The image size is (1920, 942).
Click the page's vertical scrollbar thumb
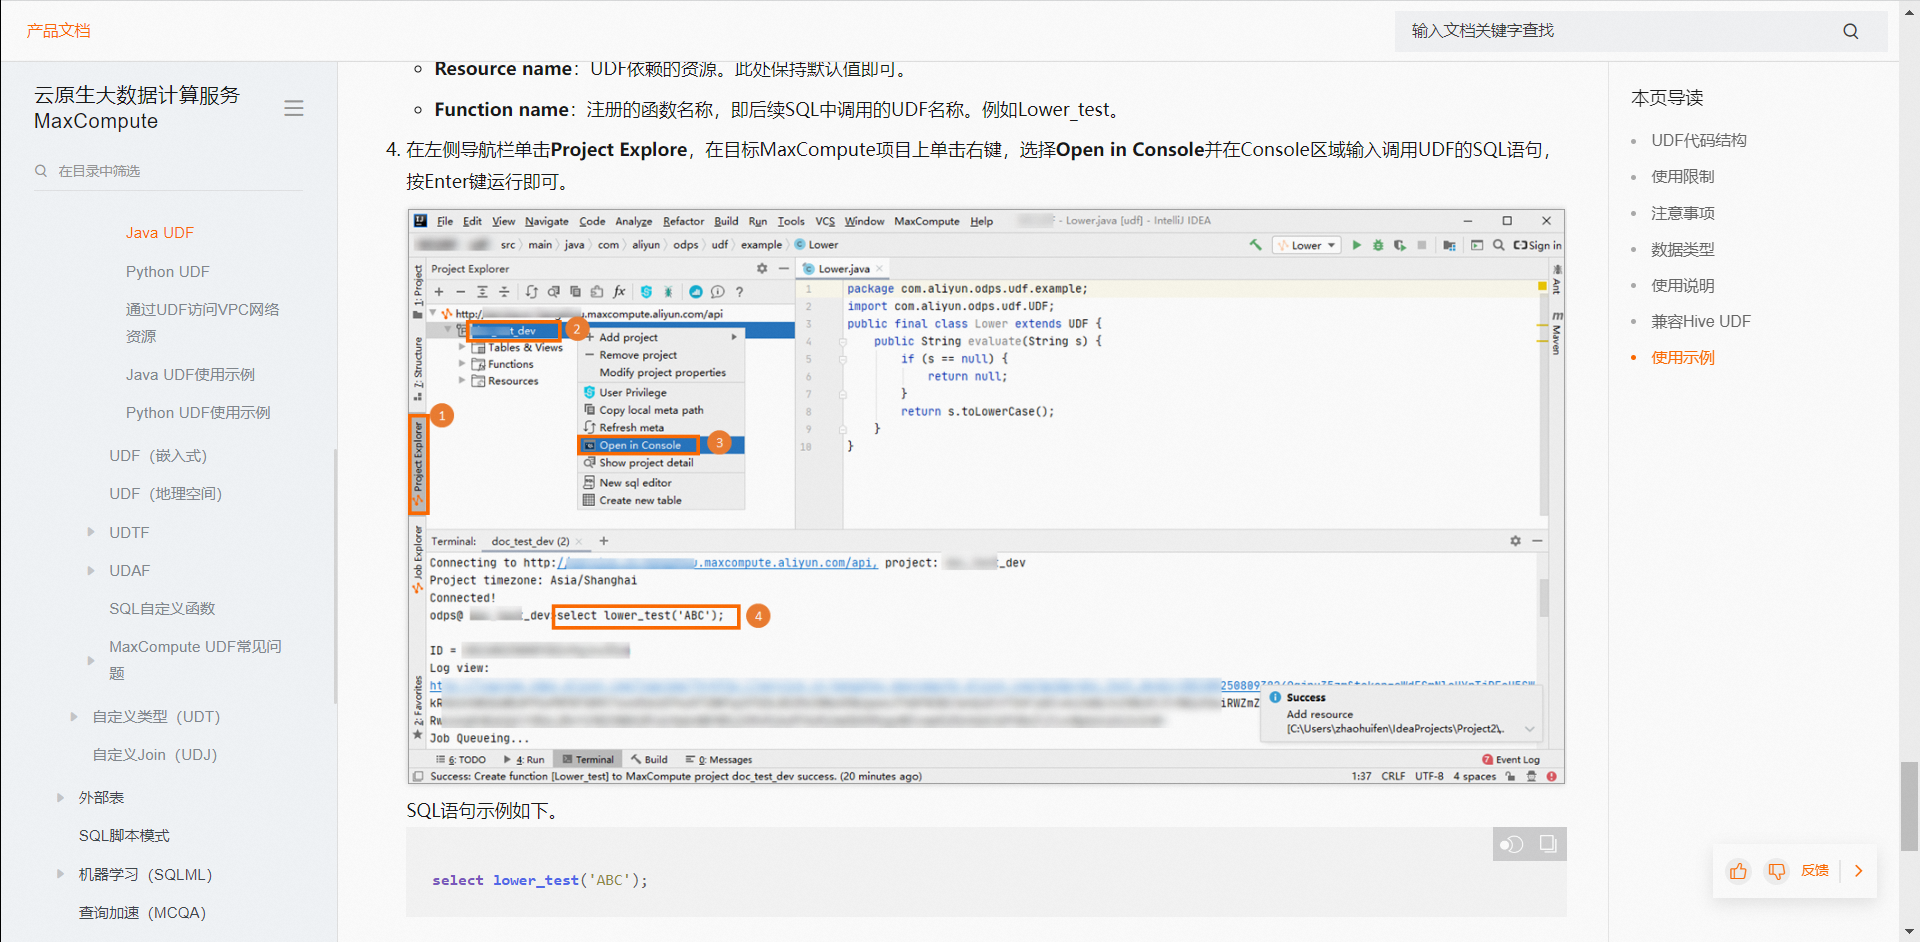(x=1909, y=806)
